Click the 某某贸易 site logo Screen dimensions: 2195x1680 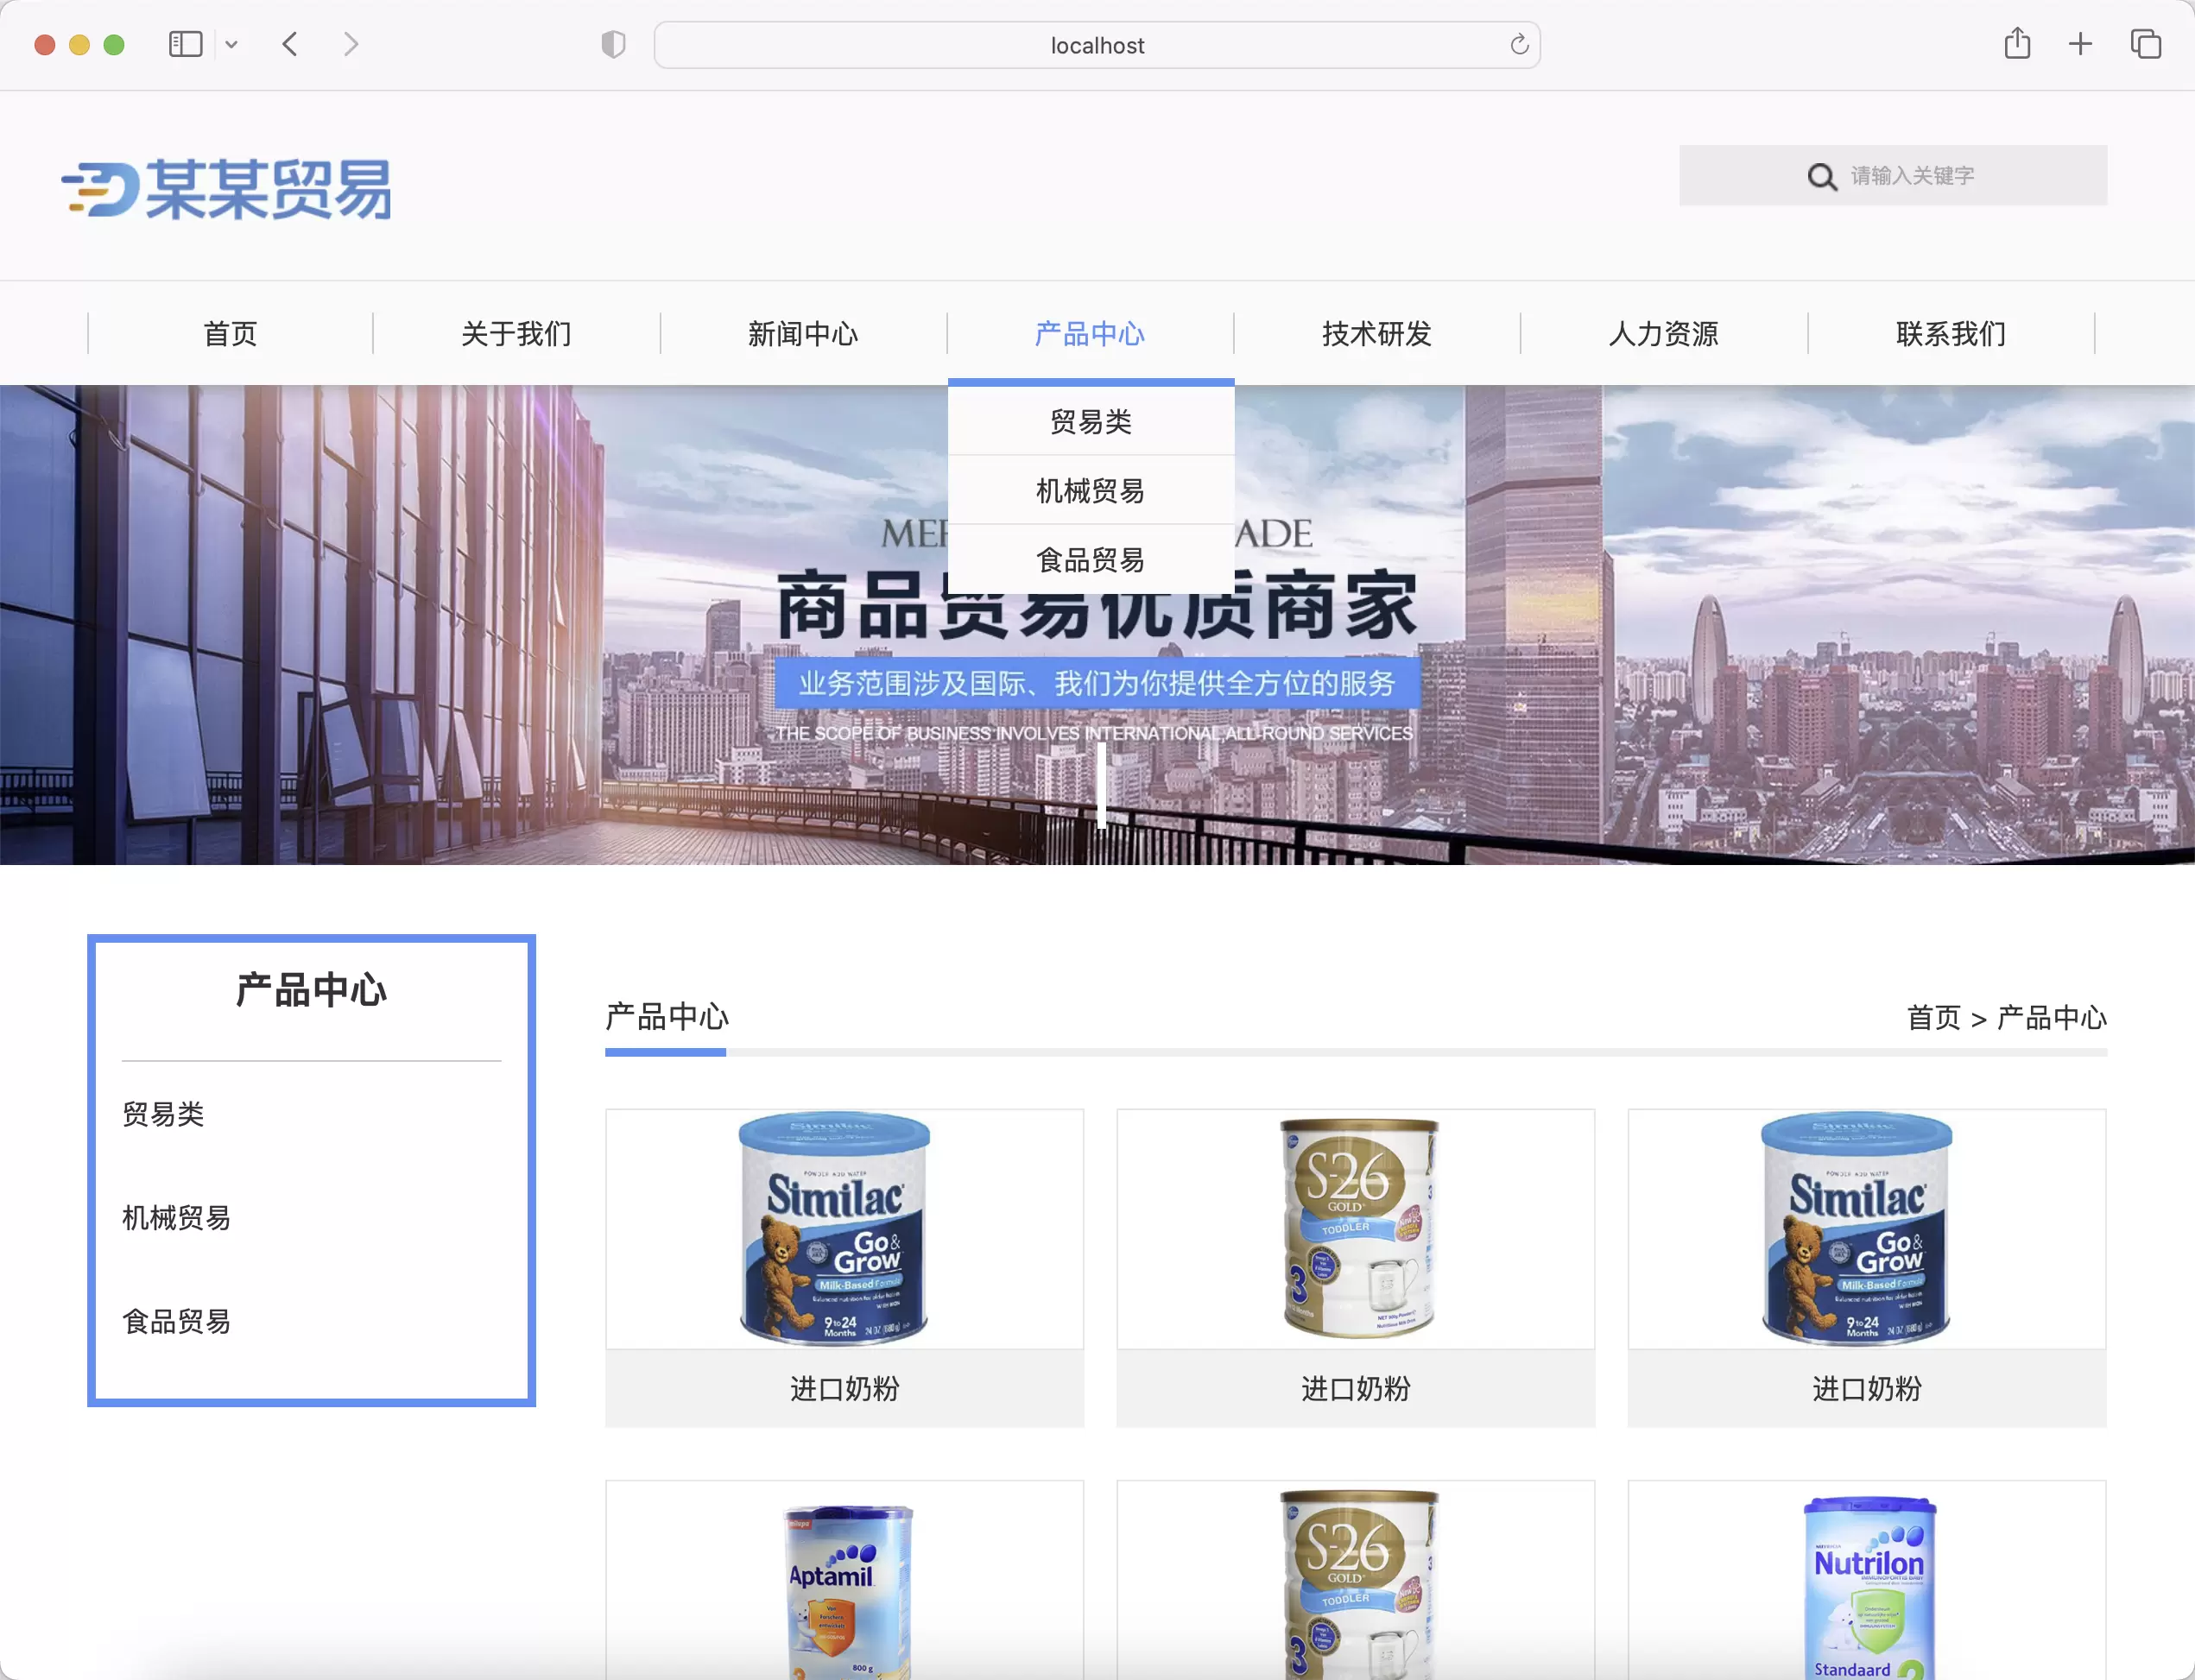tap(227, 188)
